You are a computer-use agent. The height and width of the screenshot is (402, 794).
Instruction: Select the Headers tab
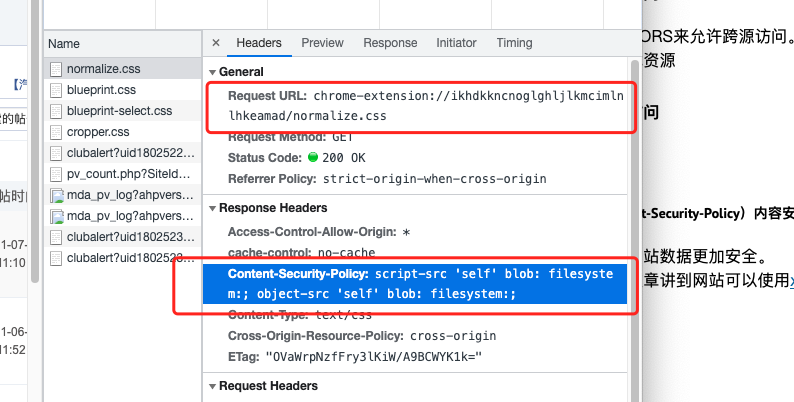pyautogui.click(x=258, y=43)
